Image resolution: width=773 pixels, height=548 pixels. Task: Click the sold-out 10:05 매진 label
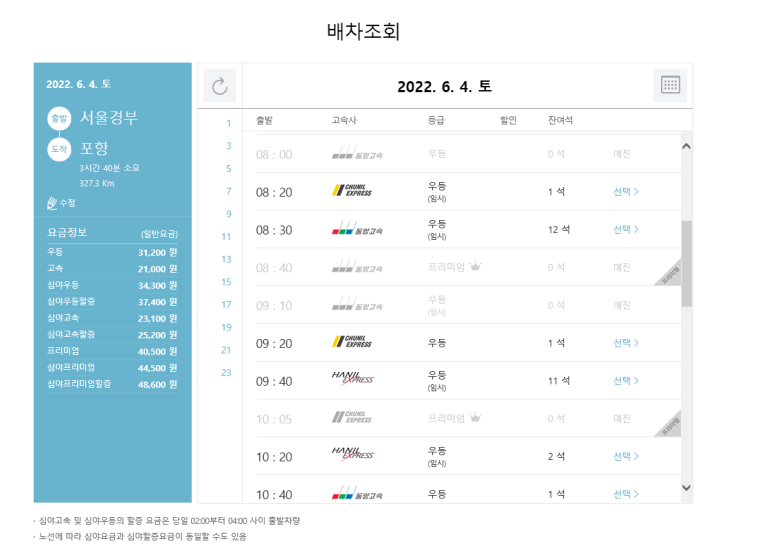pyautogui.click(x=622, y=418)
